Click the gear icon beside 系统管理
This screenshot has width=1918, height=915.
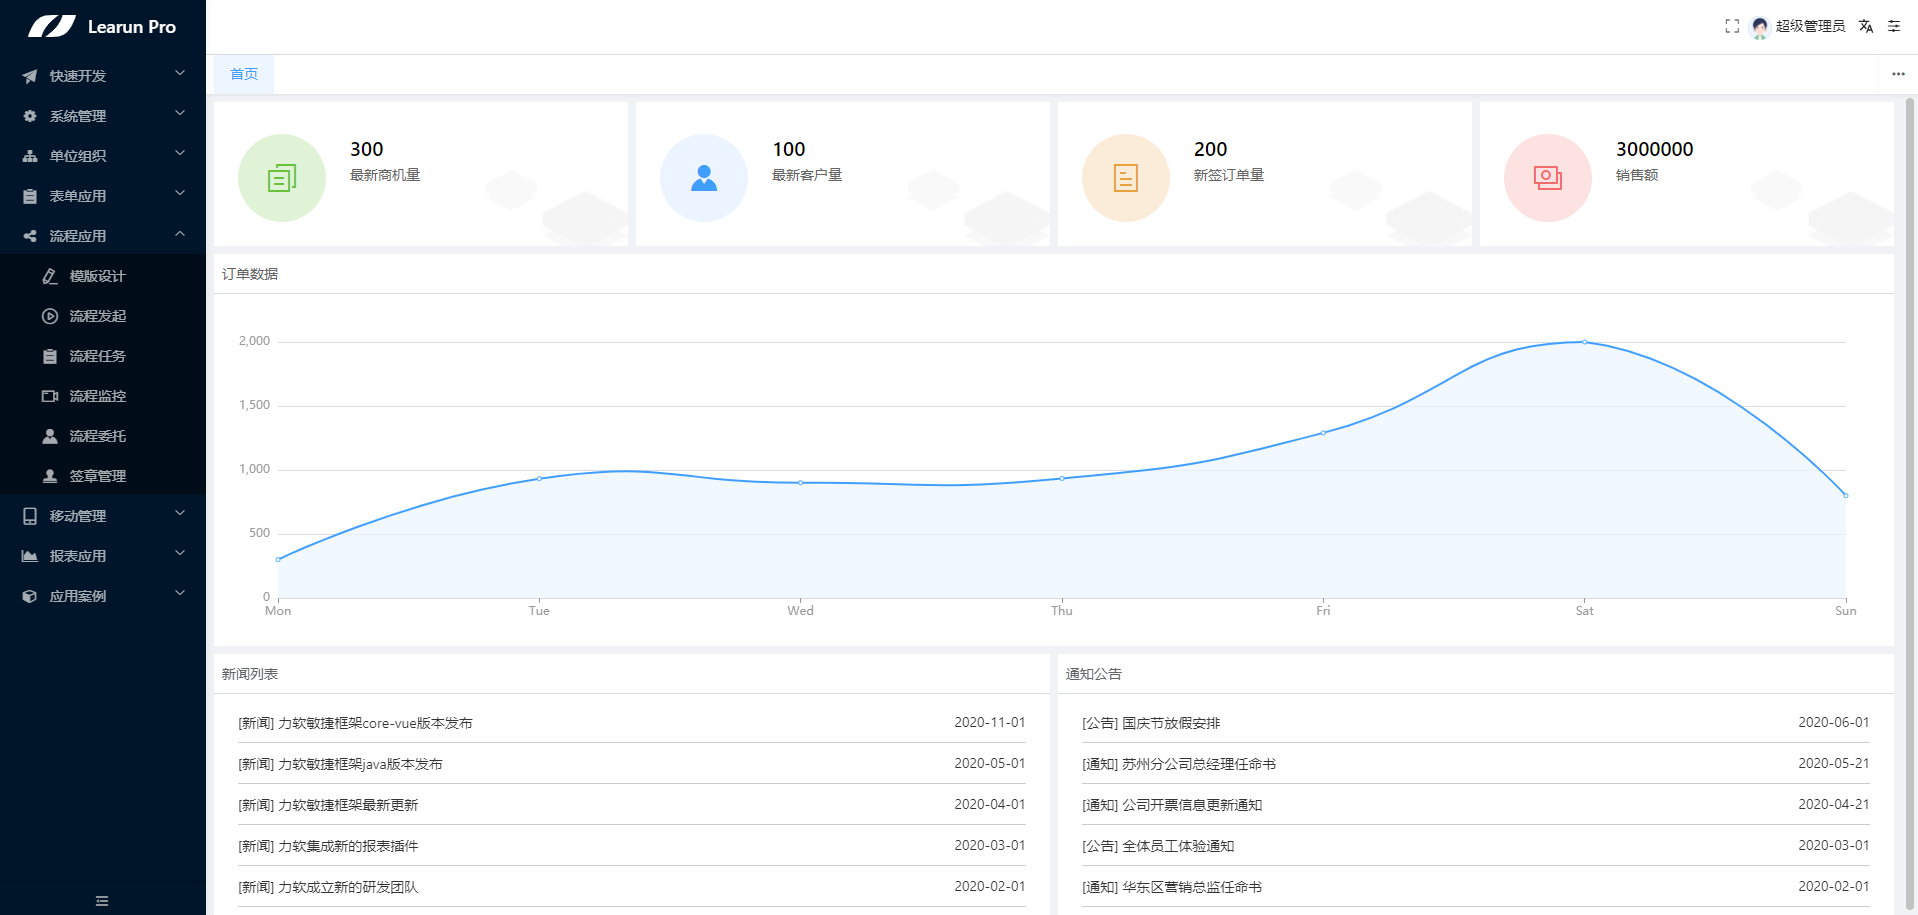click(x=30, y=116)
